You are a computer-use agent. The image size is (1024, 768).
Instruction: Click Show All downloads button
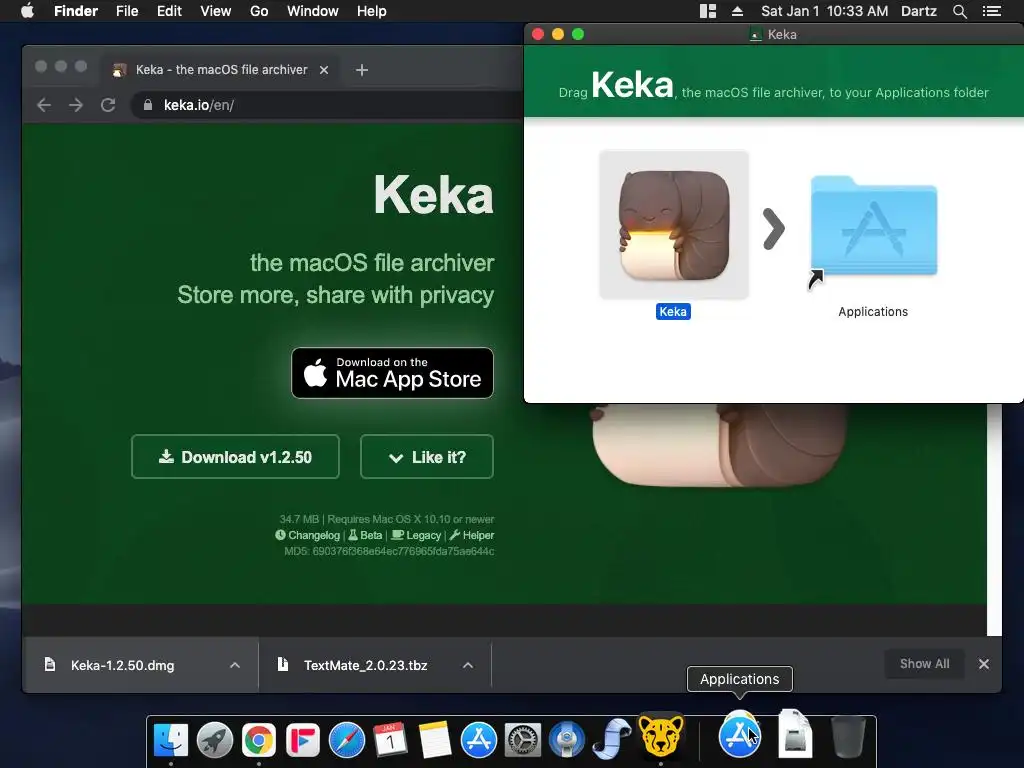[x=924, y=664]
